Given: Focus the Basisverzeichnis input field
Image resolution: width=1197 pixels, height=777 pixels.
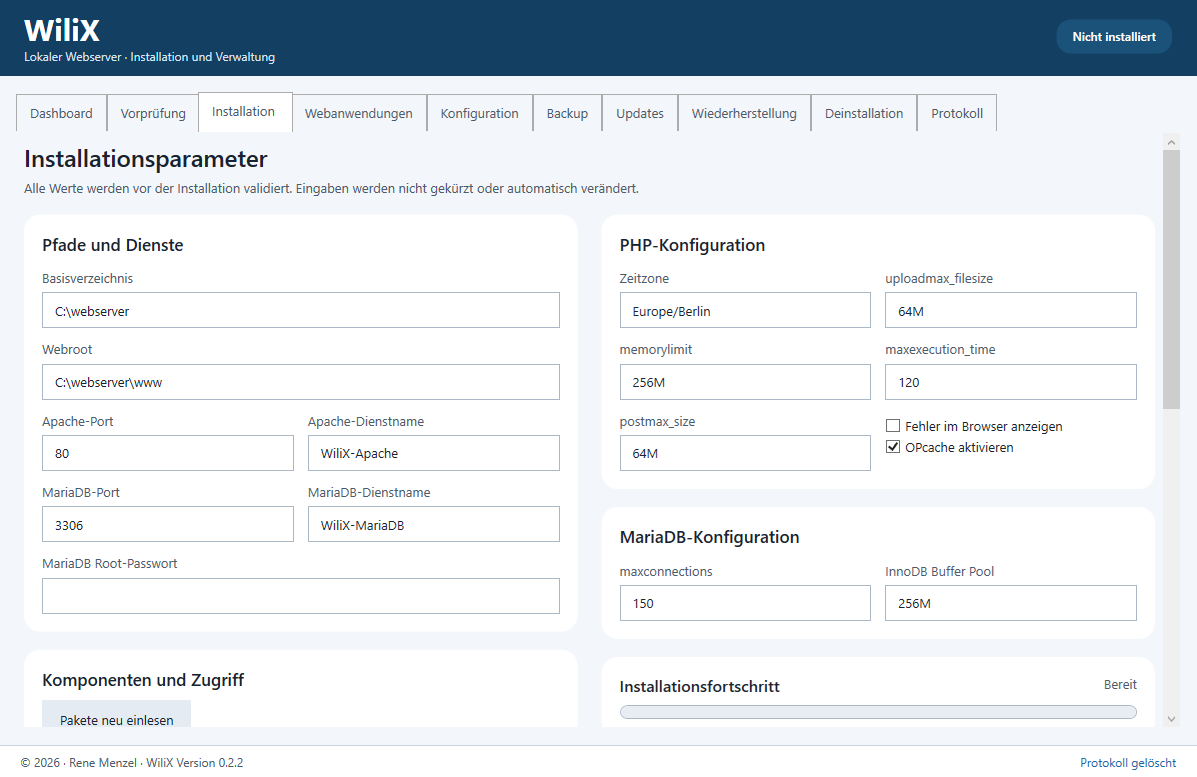Looking at the screenshot, I should pyautogui.click(x=301, y=311).
